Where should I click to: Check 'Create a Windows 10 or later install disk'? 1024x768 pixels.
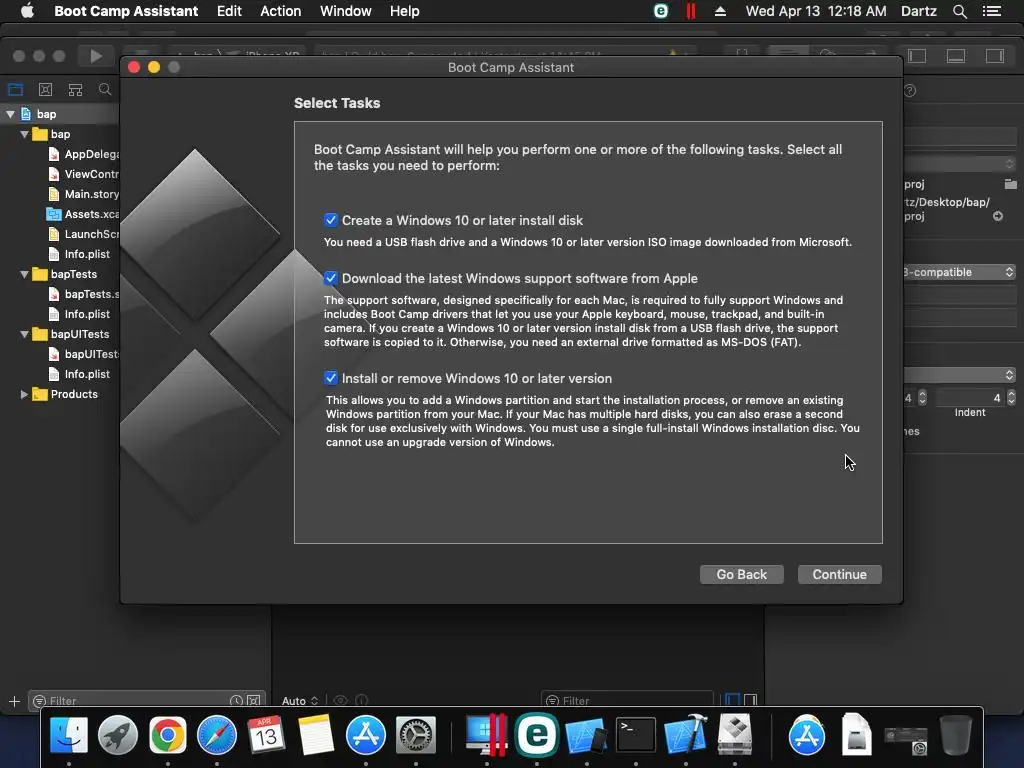330,220
